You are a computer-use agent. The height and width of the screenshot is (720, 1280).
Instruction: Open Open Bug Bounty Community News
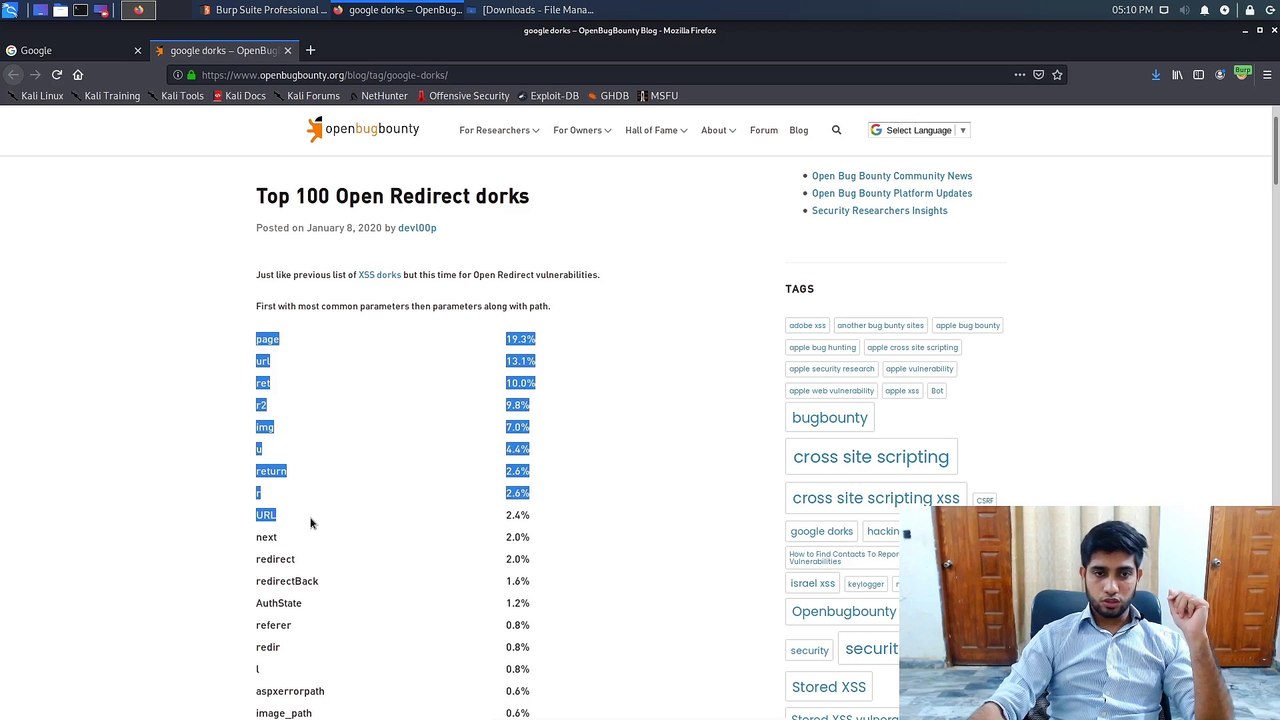892,176
